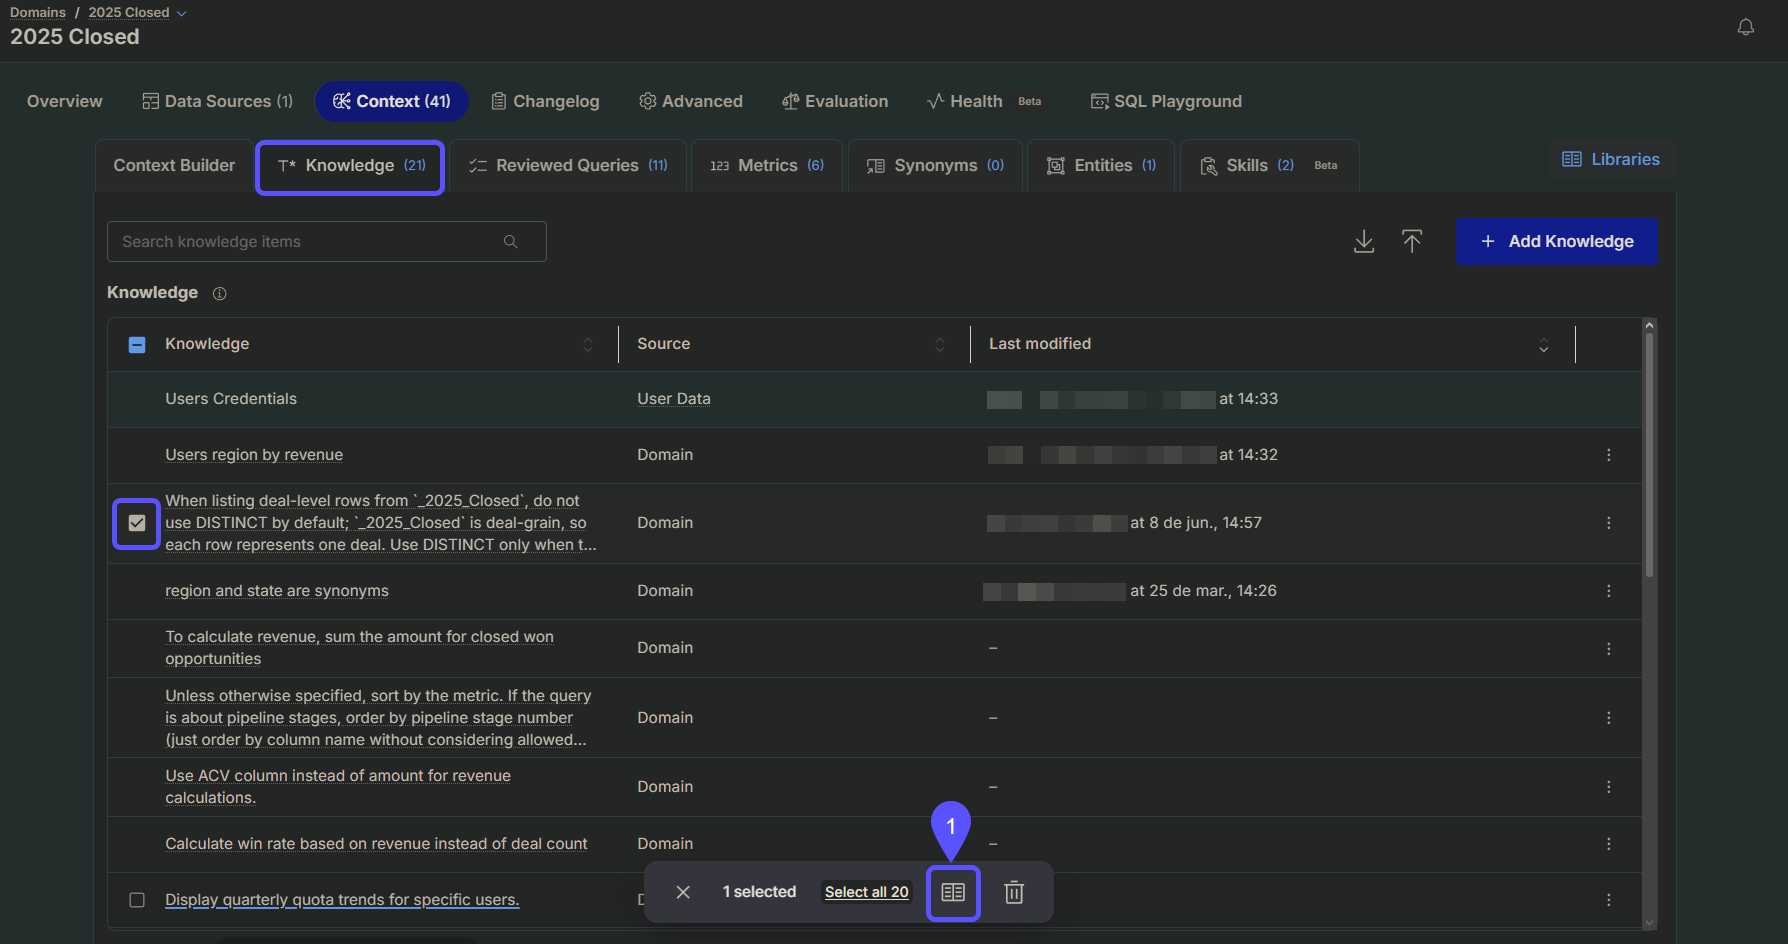Screen dimensions: 1788x944
Task: Open the Entities (1) sub-tab
Action: 1101,166
